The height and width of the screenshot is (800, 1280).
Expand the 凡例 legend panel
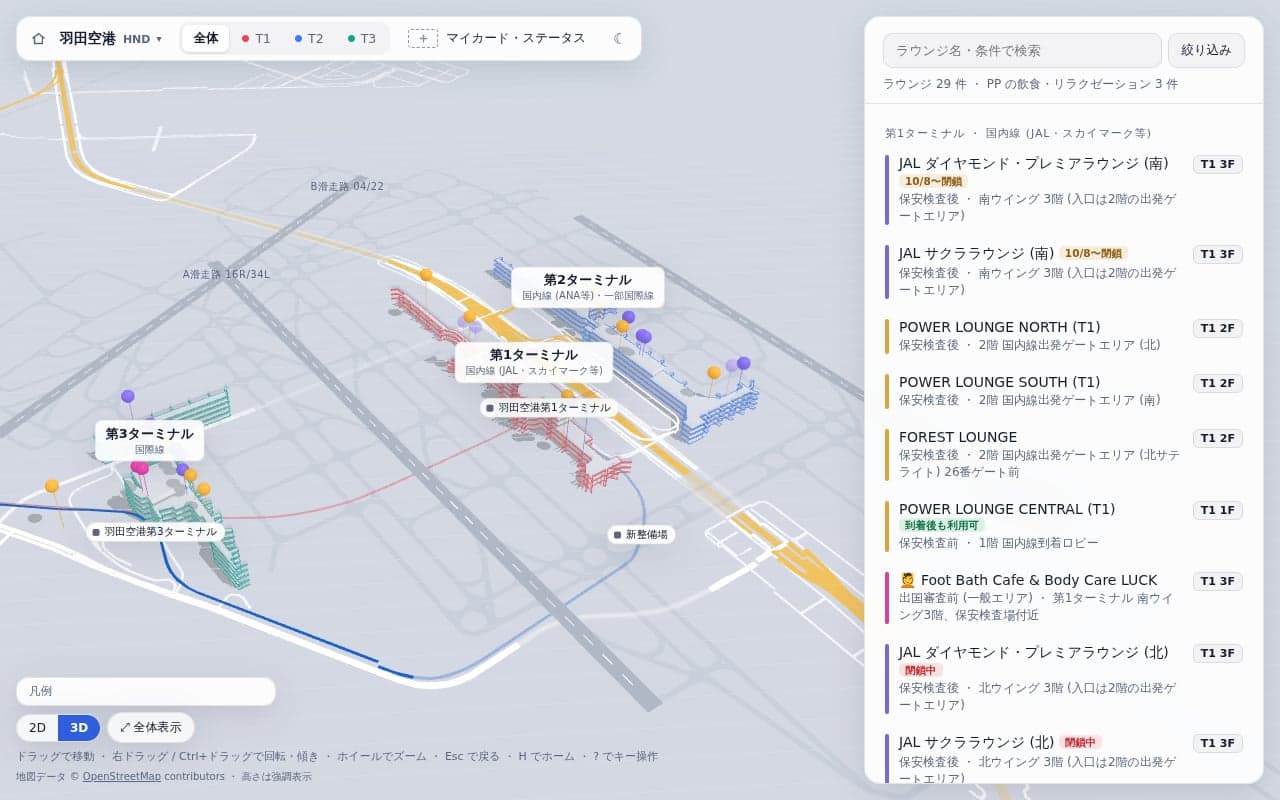point(146,691)
